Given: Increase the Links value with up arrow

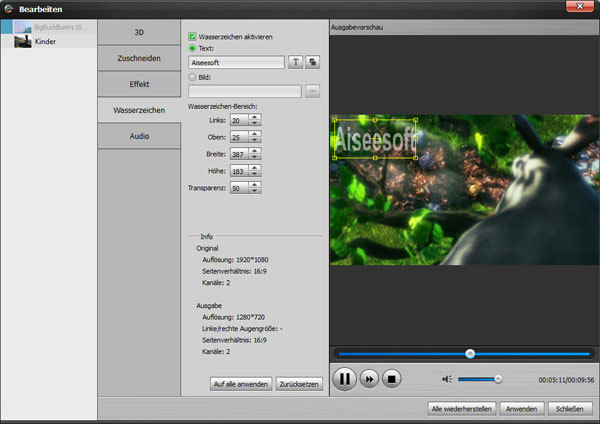Looking at the screenshot, I should click(255, 117).
